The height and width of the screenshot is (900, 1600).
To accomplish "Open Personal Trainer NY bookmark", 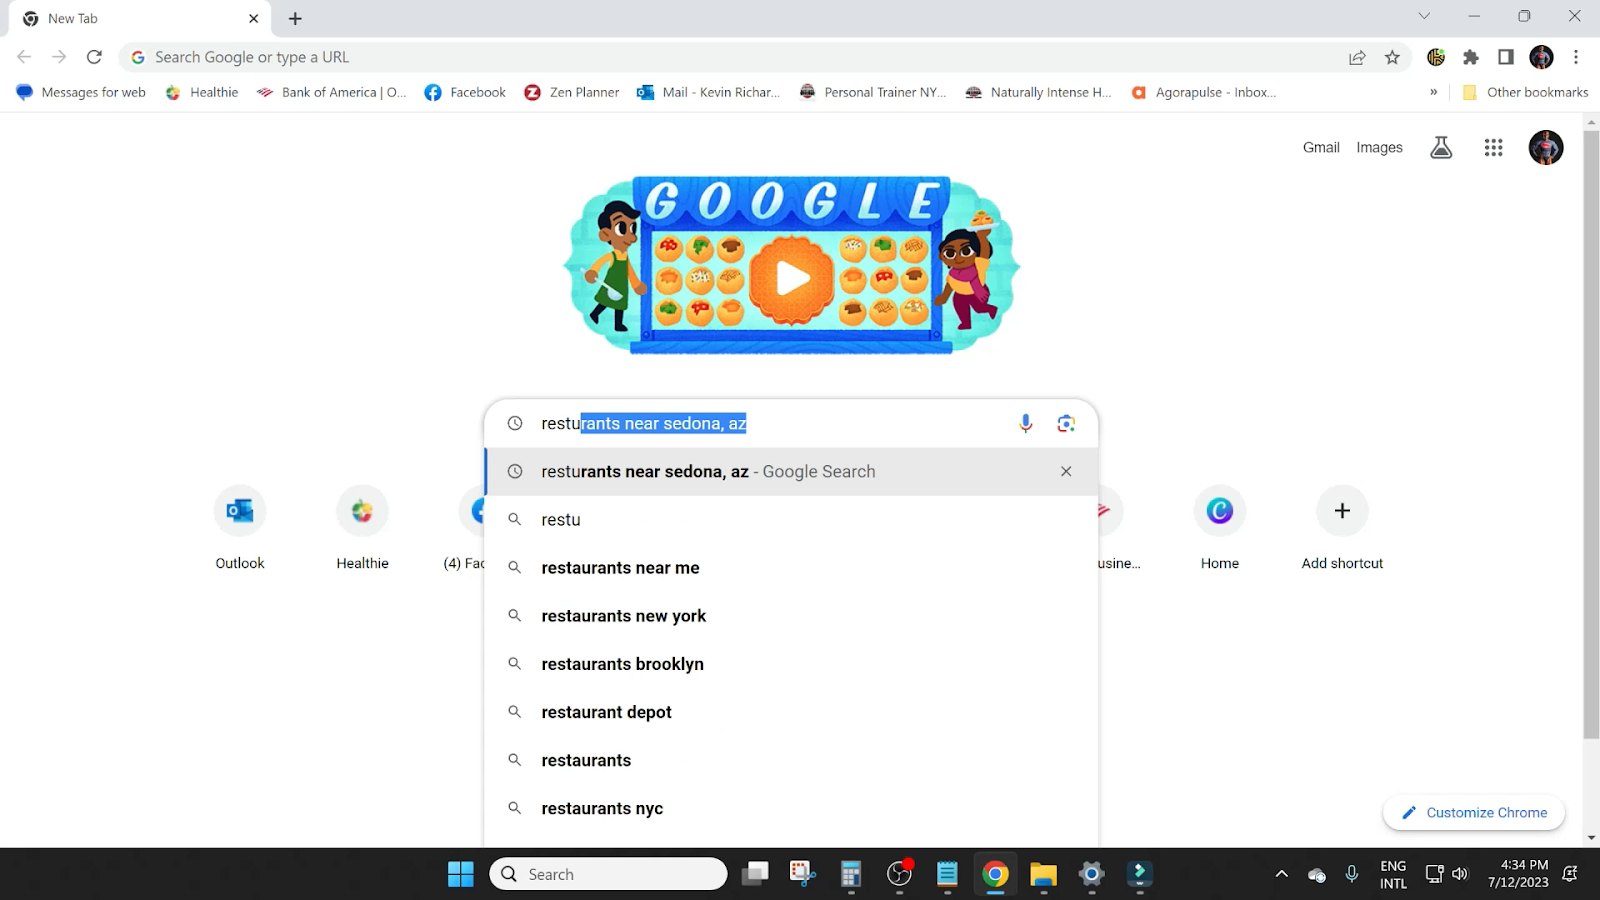I will 872,92.
